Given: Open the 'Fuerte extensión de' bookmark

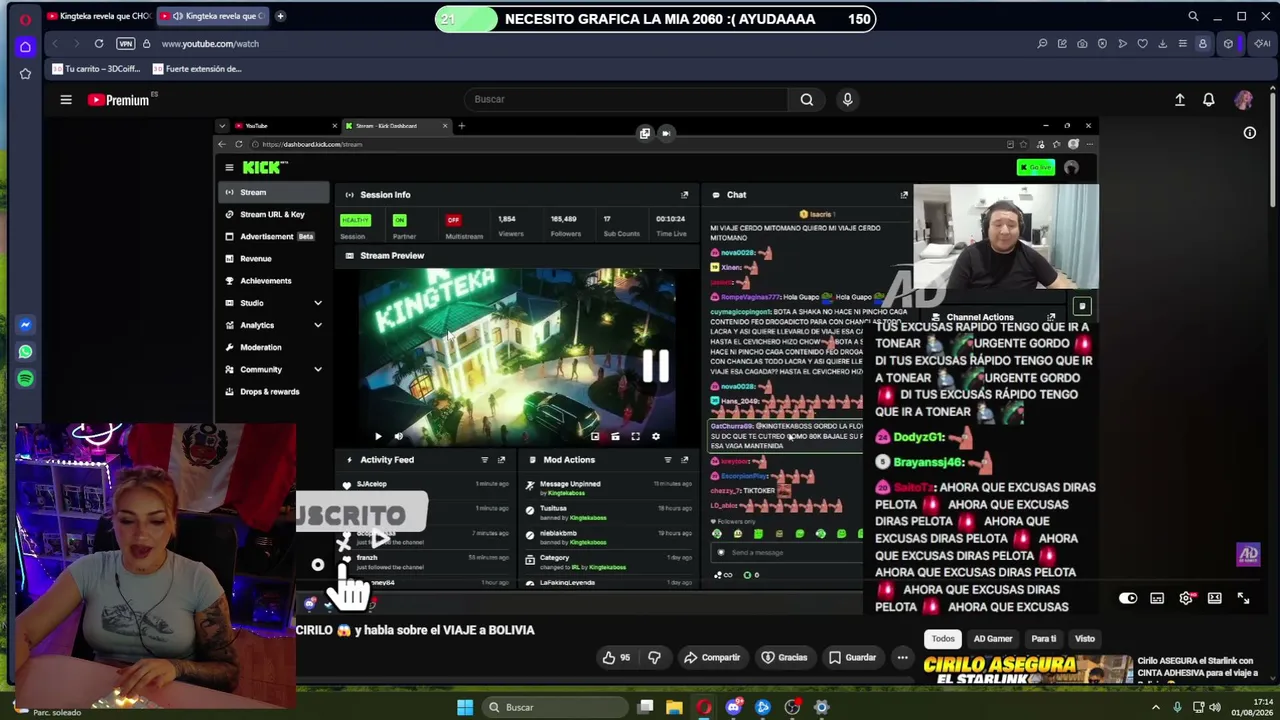Looking at the screenshot, I should pos(197,69).
